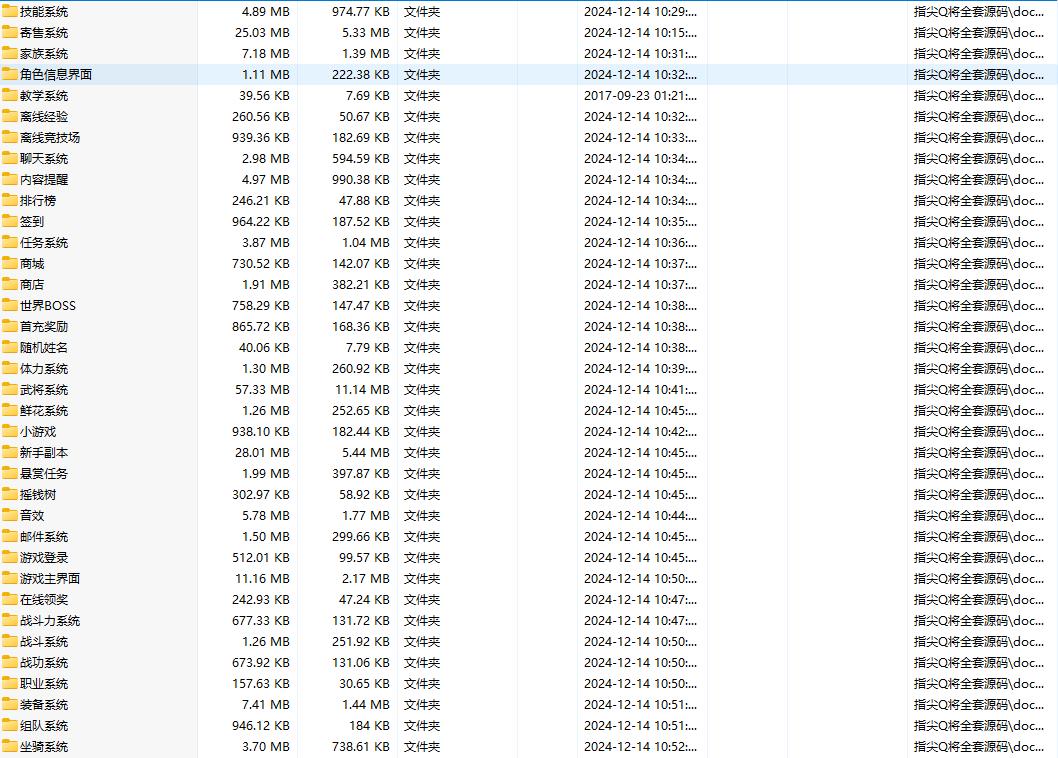Click the 坐骑系统 folder icon
This screenshot has height=758, width=1058.
tap(10, 747)
